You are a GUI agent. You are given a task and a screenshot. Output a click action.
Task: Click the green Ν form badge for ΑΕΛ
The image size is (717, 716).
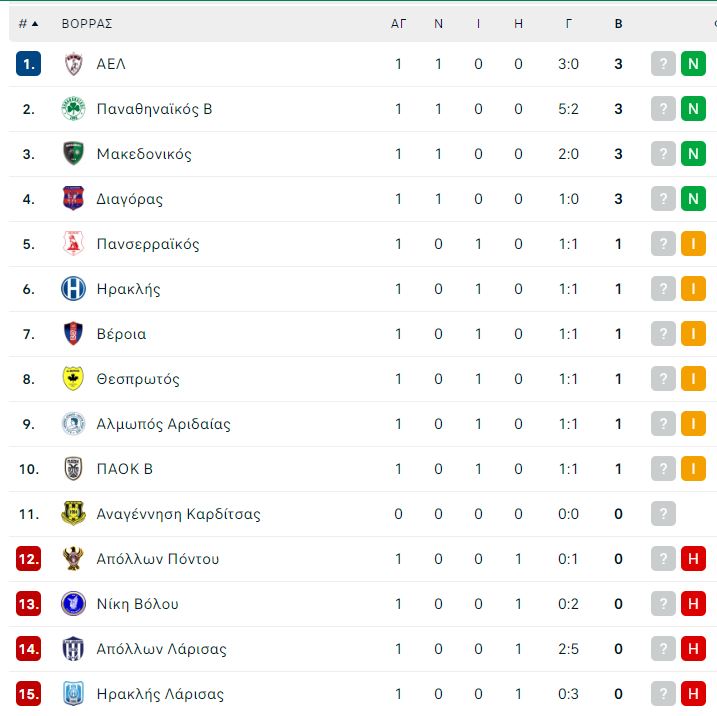click(x=693, y=64)
